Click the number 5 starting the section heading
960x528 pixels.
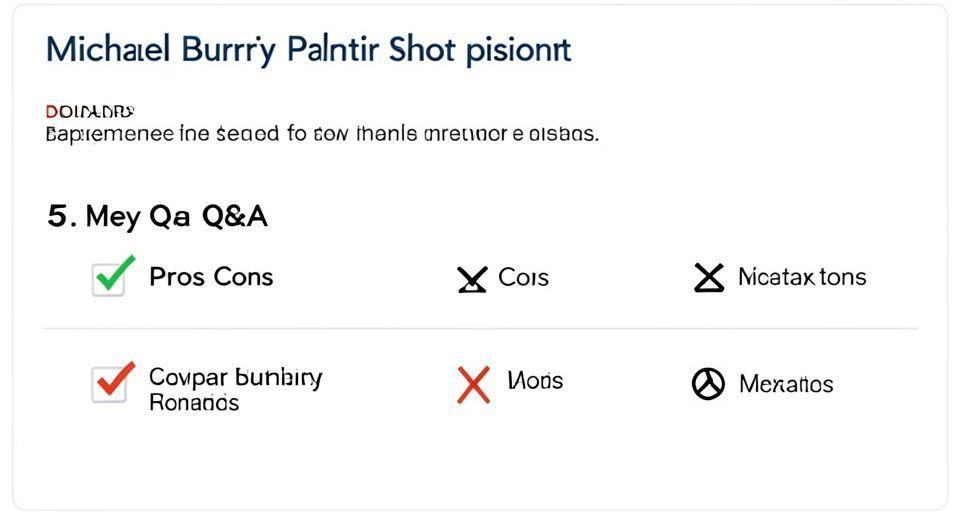point(58,216)
